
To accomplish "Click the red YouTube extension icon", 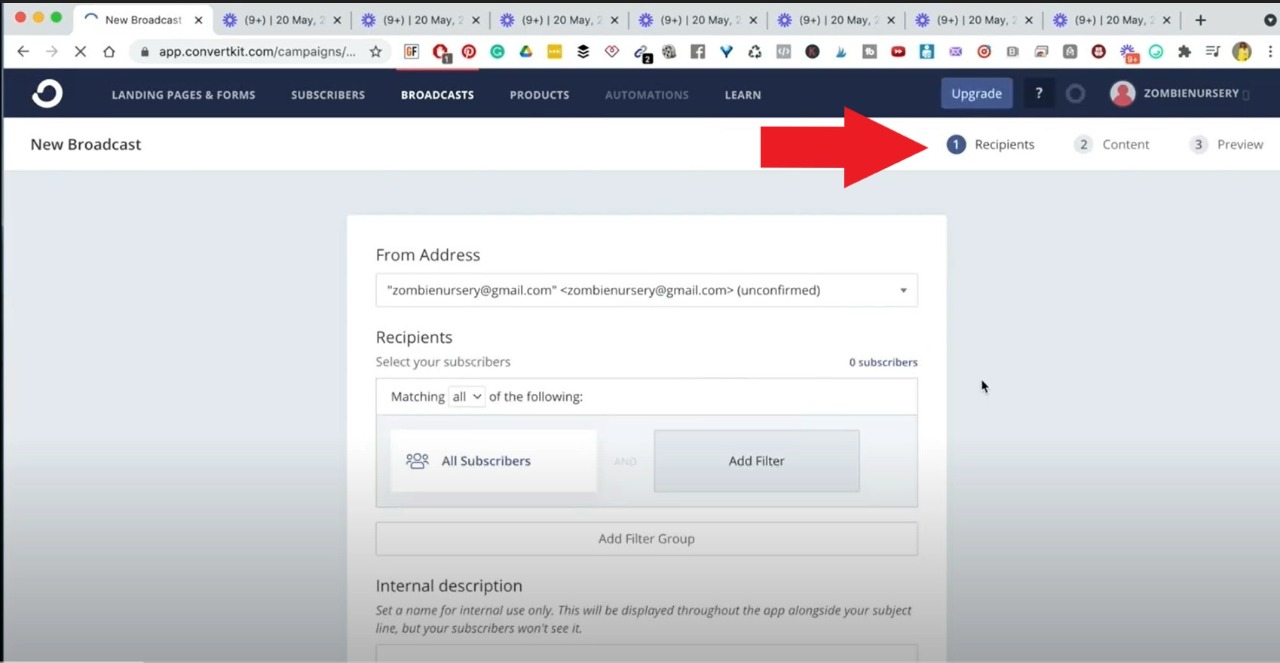I will point(897,51).
